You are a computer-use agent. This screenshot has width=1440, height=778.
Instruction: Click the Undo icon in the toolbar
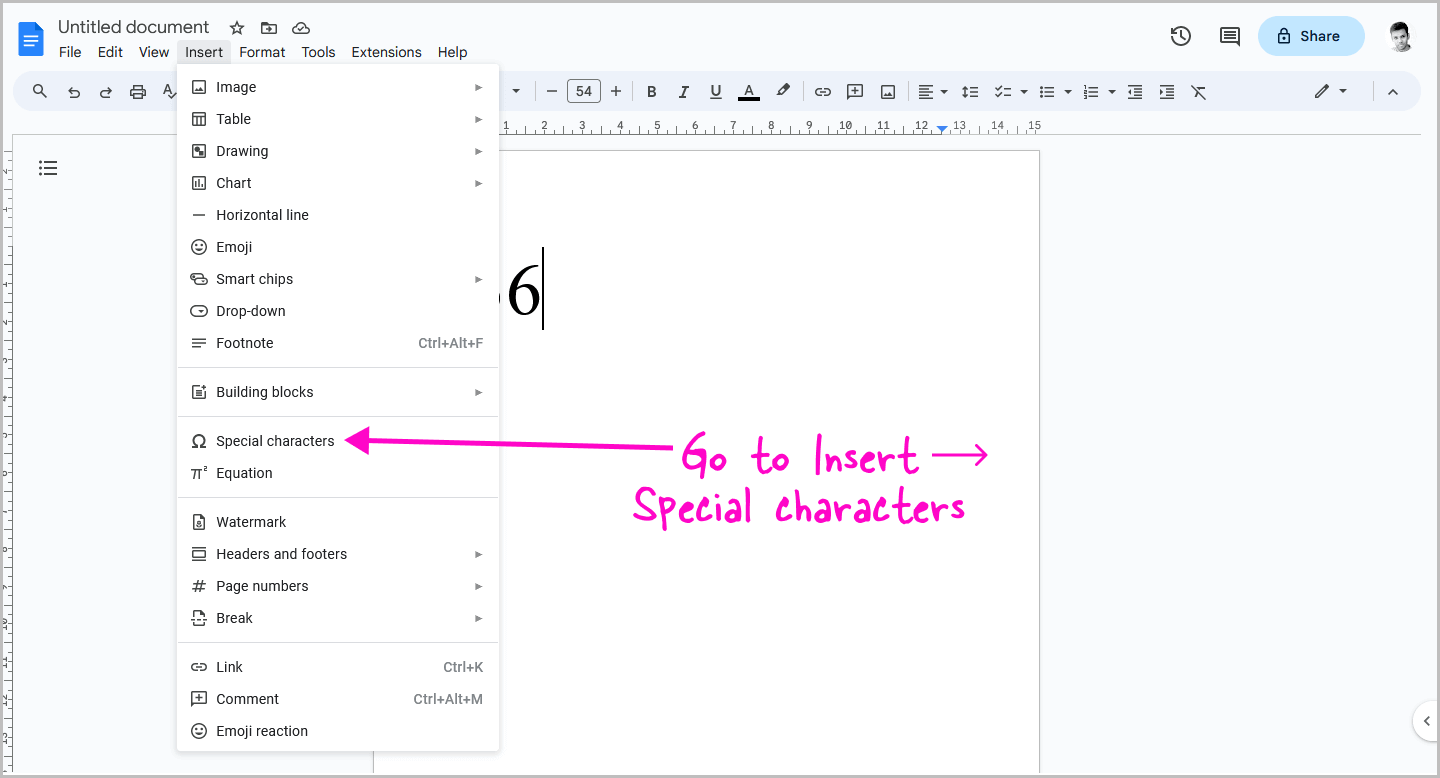(73, 91)
